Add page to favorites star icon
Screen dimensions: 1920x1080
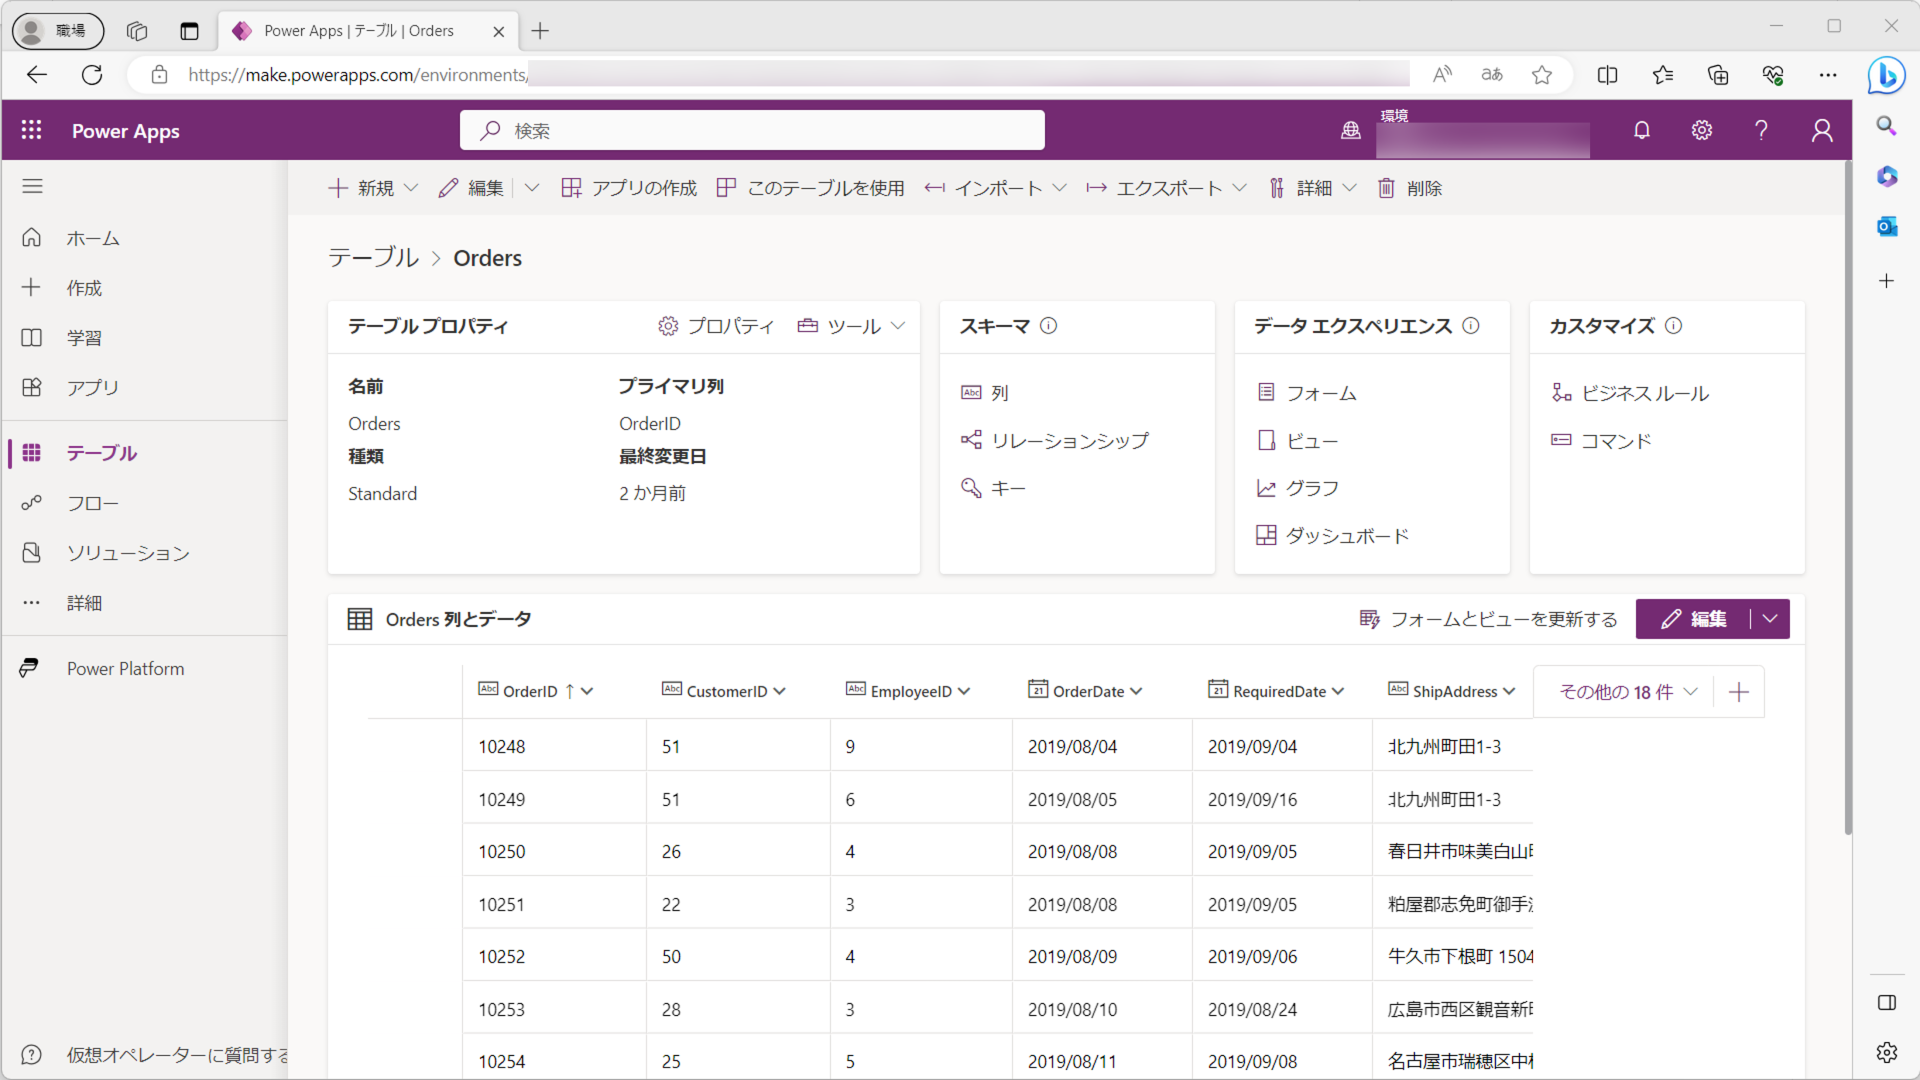1542,75
